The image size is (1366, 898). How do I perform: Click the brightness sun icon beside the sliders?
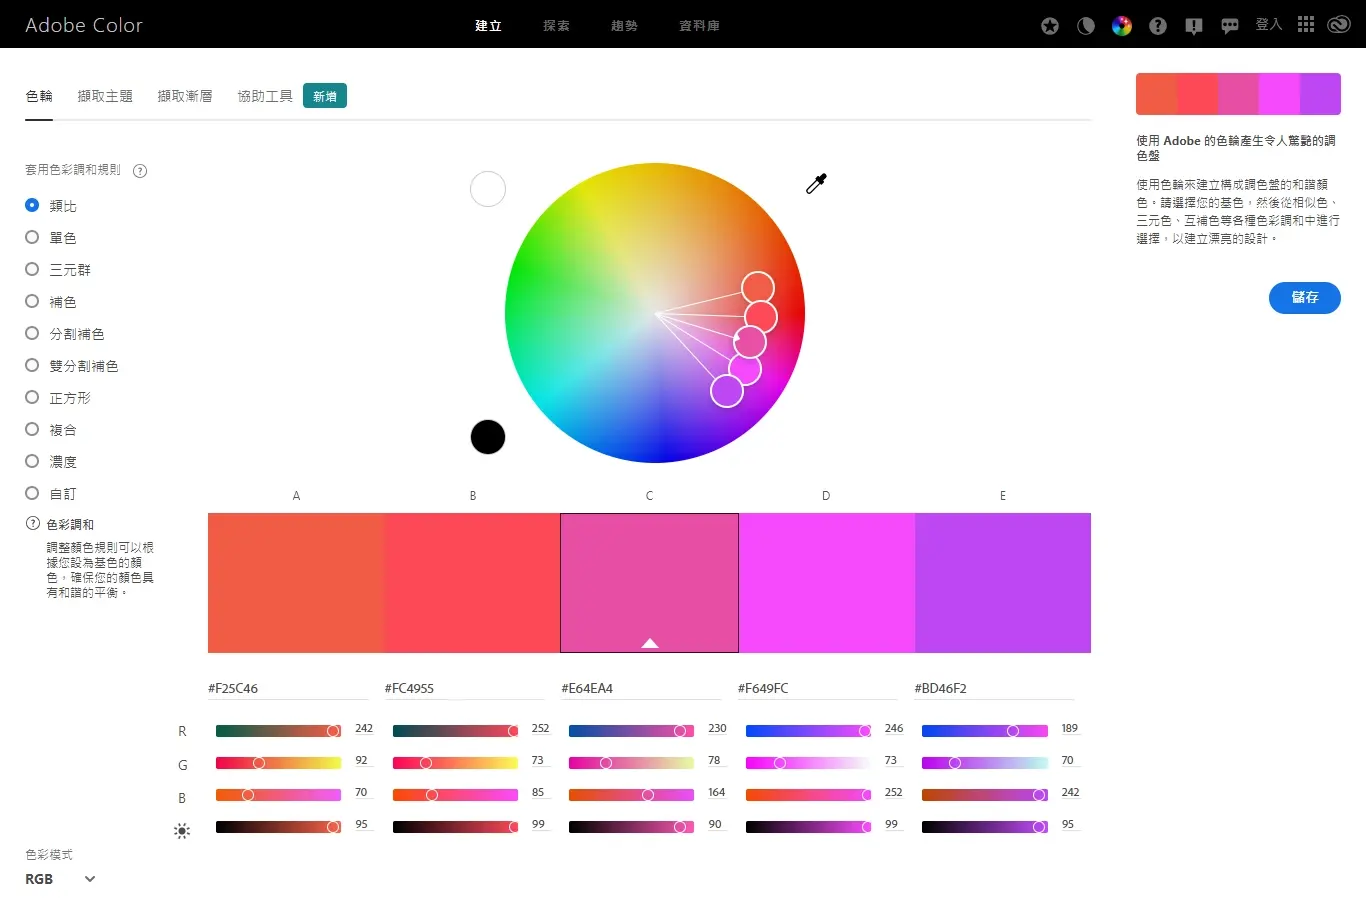[x=182, y=830]
